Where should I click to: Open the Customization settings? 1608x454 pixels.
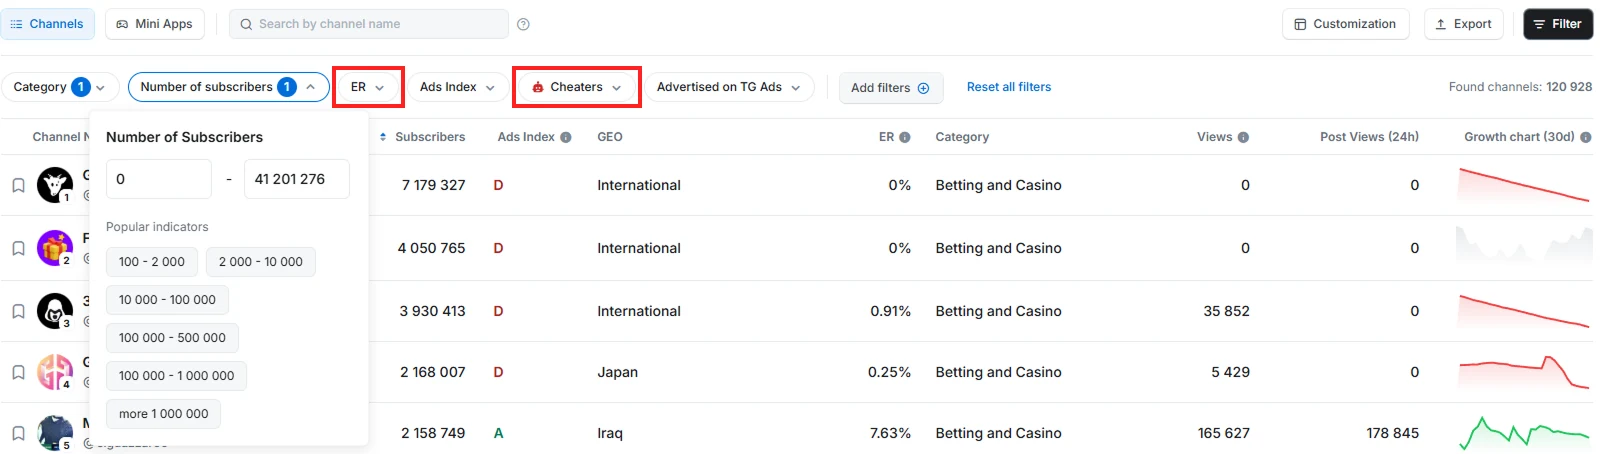(x=1345, y=24)
